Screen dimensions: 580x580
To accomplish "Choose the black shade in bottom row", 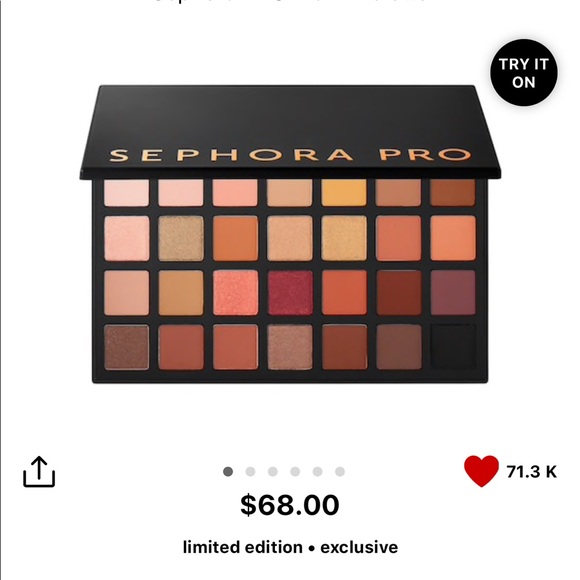I will 453,347.
